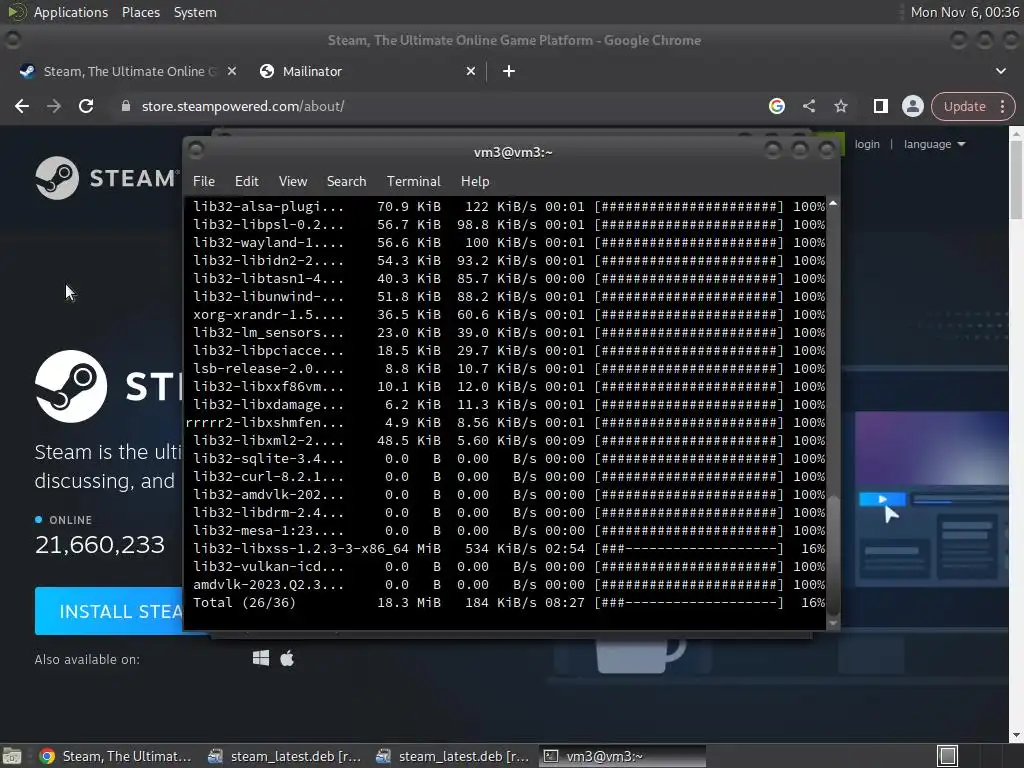
Task: Click show desktop icon in taskbar
Action: click(12, 756)
